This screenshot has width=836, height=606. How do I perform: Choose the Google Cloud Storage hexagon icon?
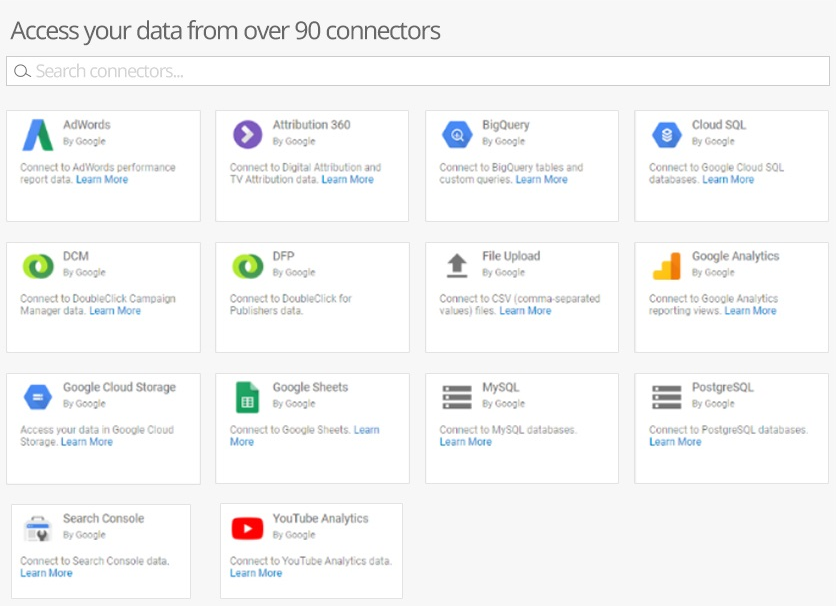(38, 397)
